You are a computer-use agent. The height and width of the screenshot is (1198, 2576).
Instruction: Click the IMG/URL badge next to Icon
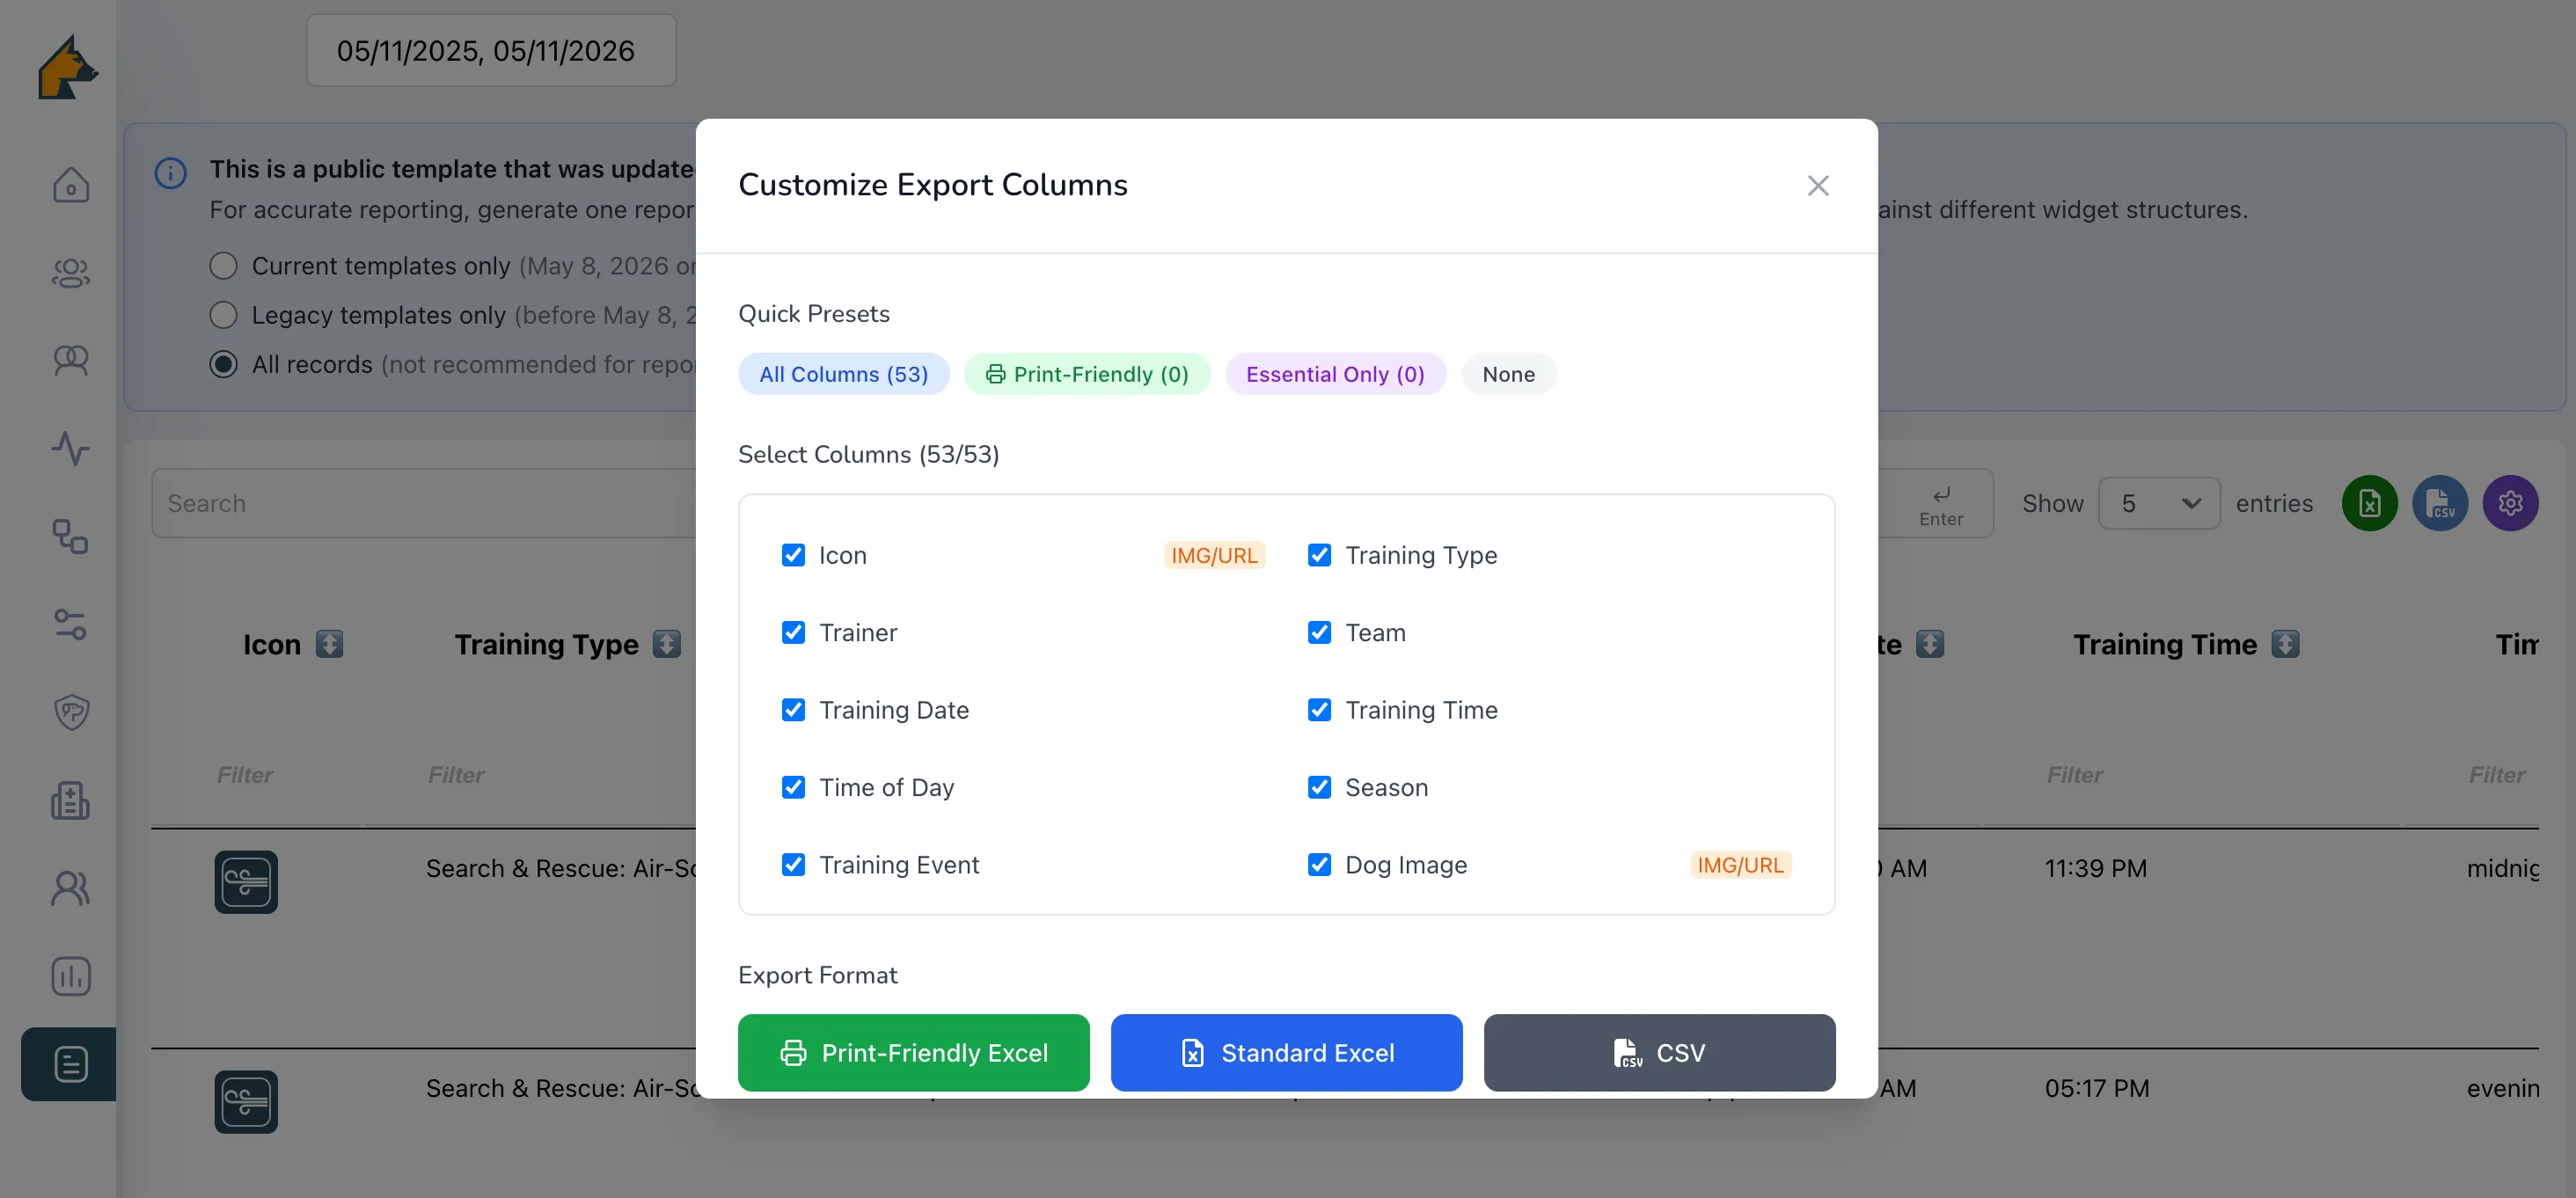coord(1214,555)
